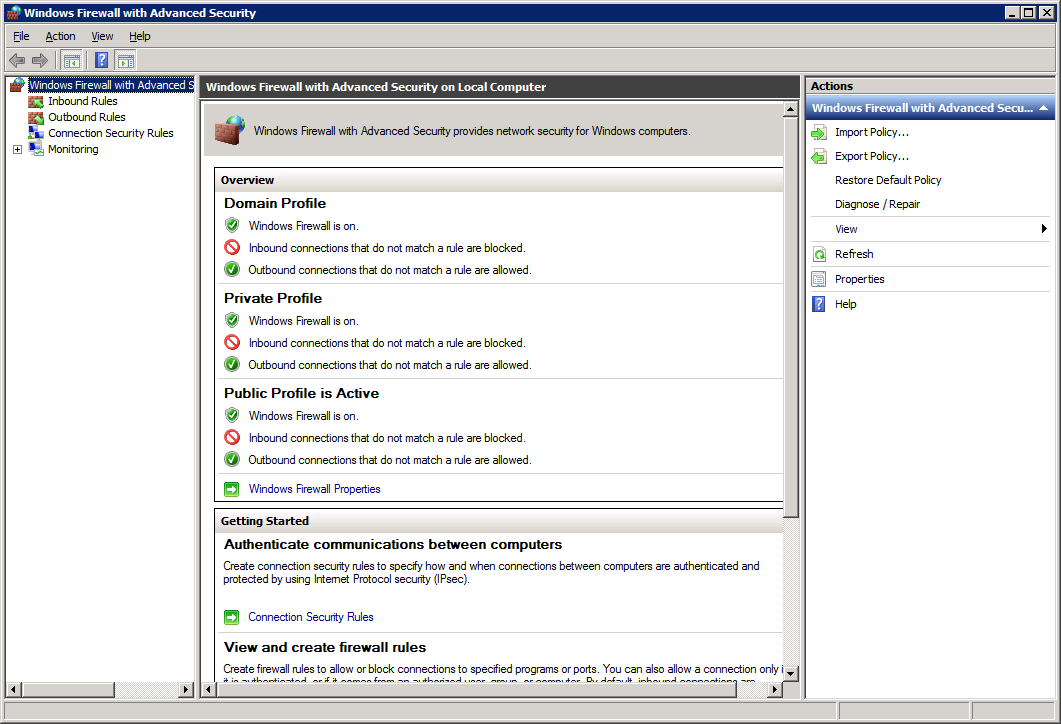Click the root firewall node icon in tree

(18, 85)
